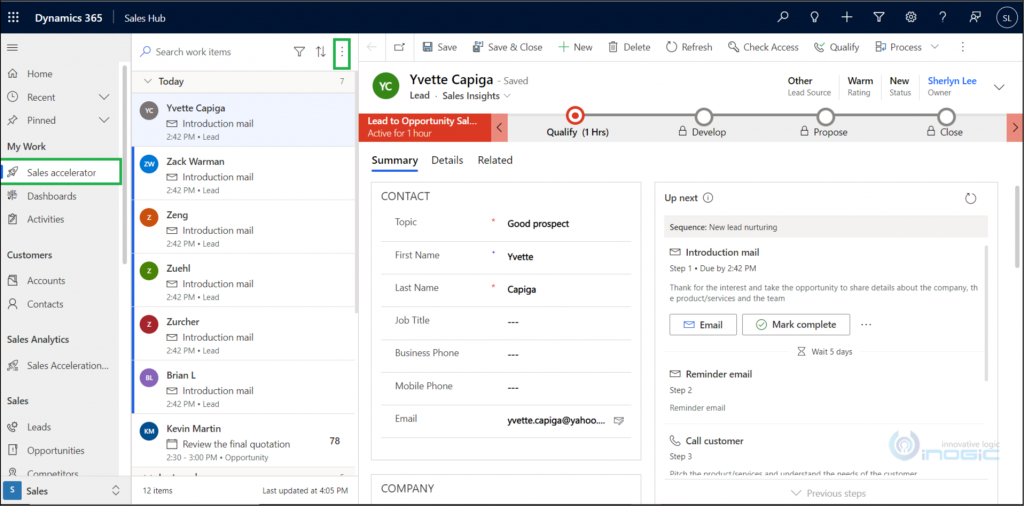Expand Previous steps
1024x506 pixels.
point(828,494)
